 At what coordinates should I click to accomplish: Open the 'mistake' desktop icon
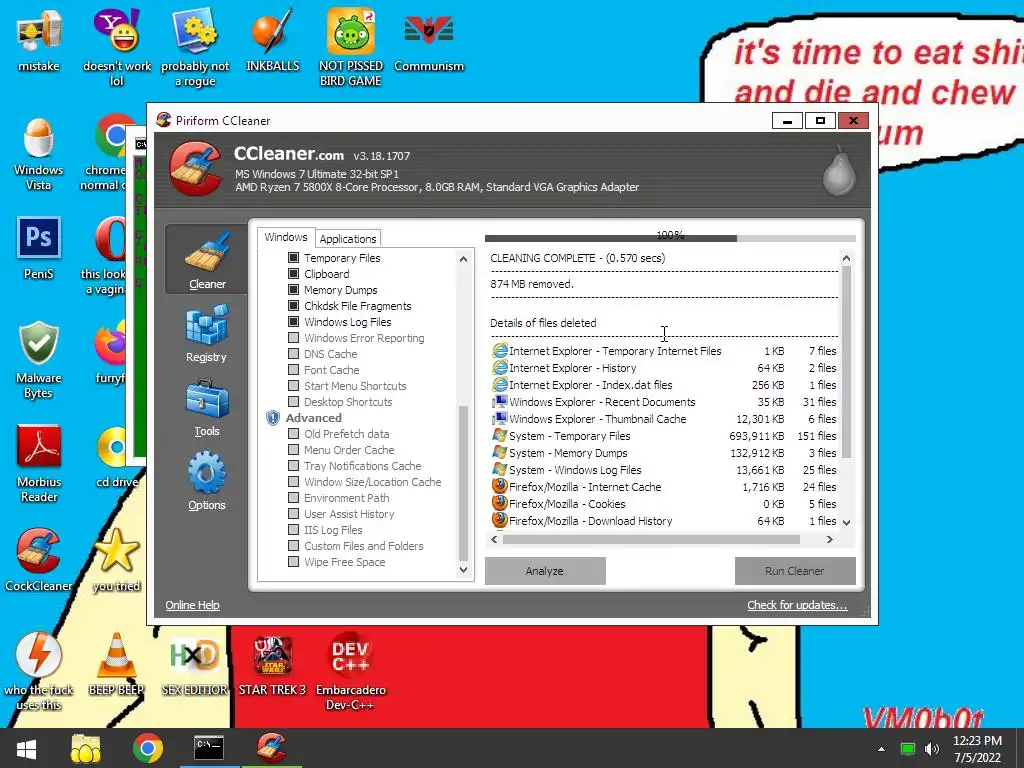coord(39,40)
